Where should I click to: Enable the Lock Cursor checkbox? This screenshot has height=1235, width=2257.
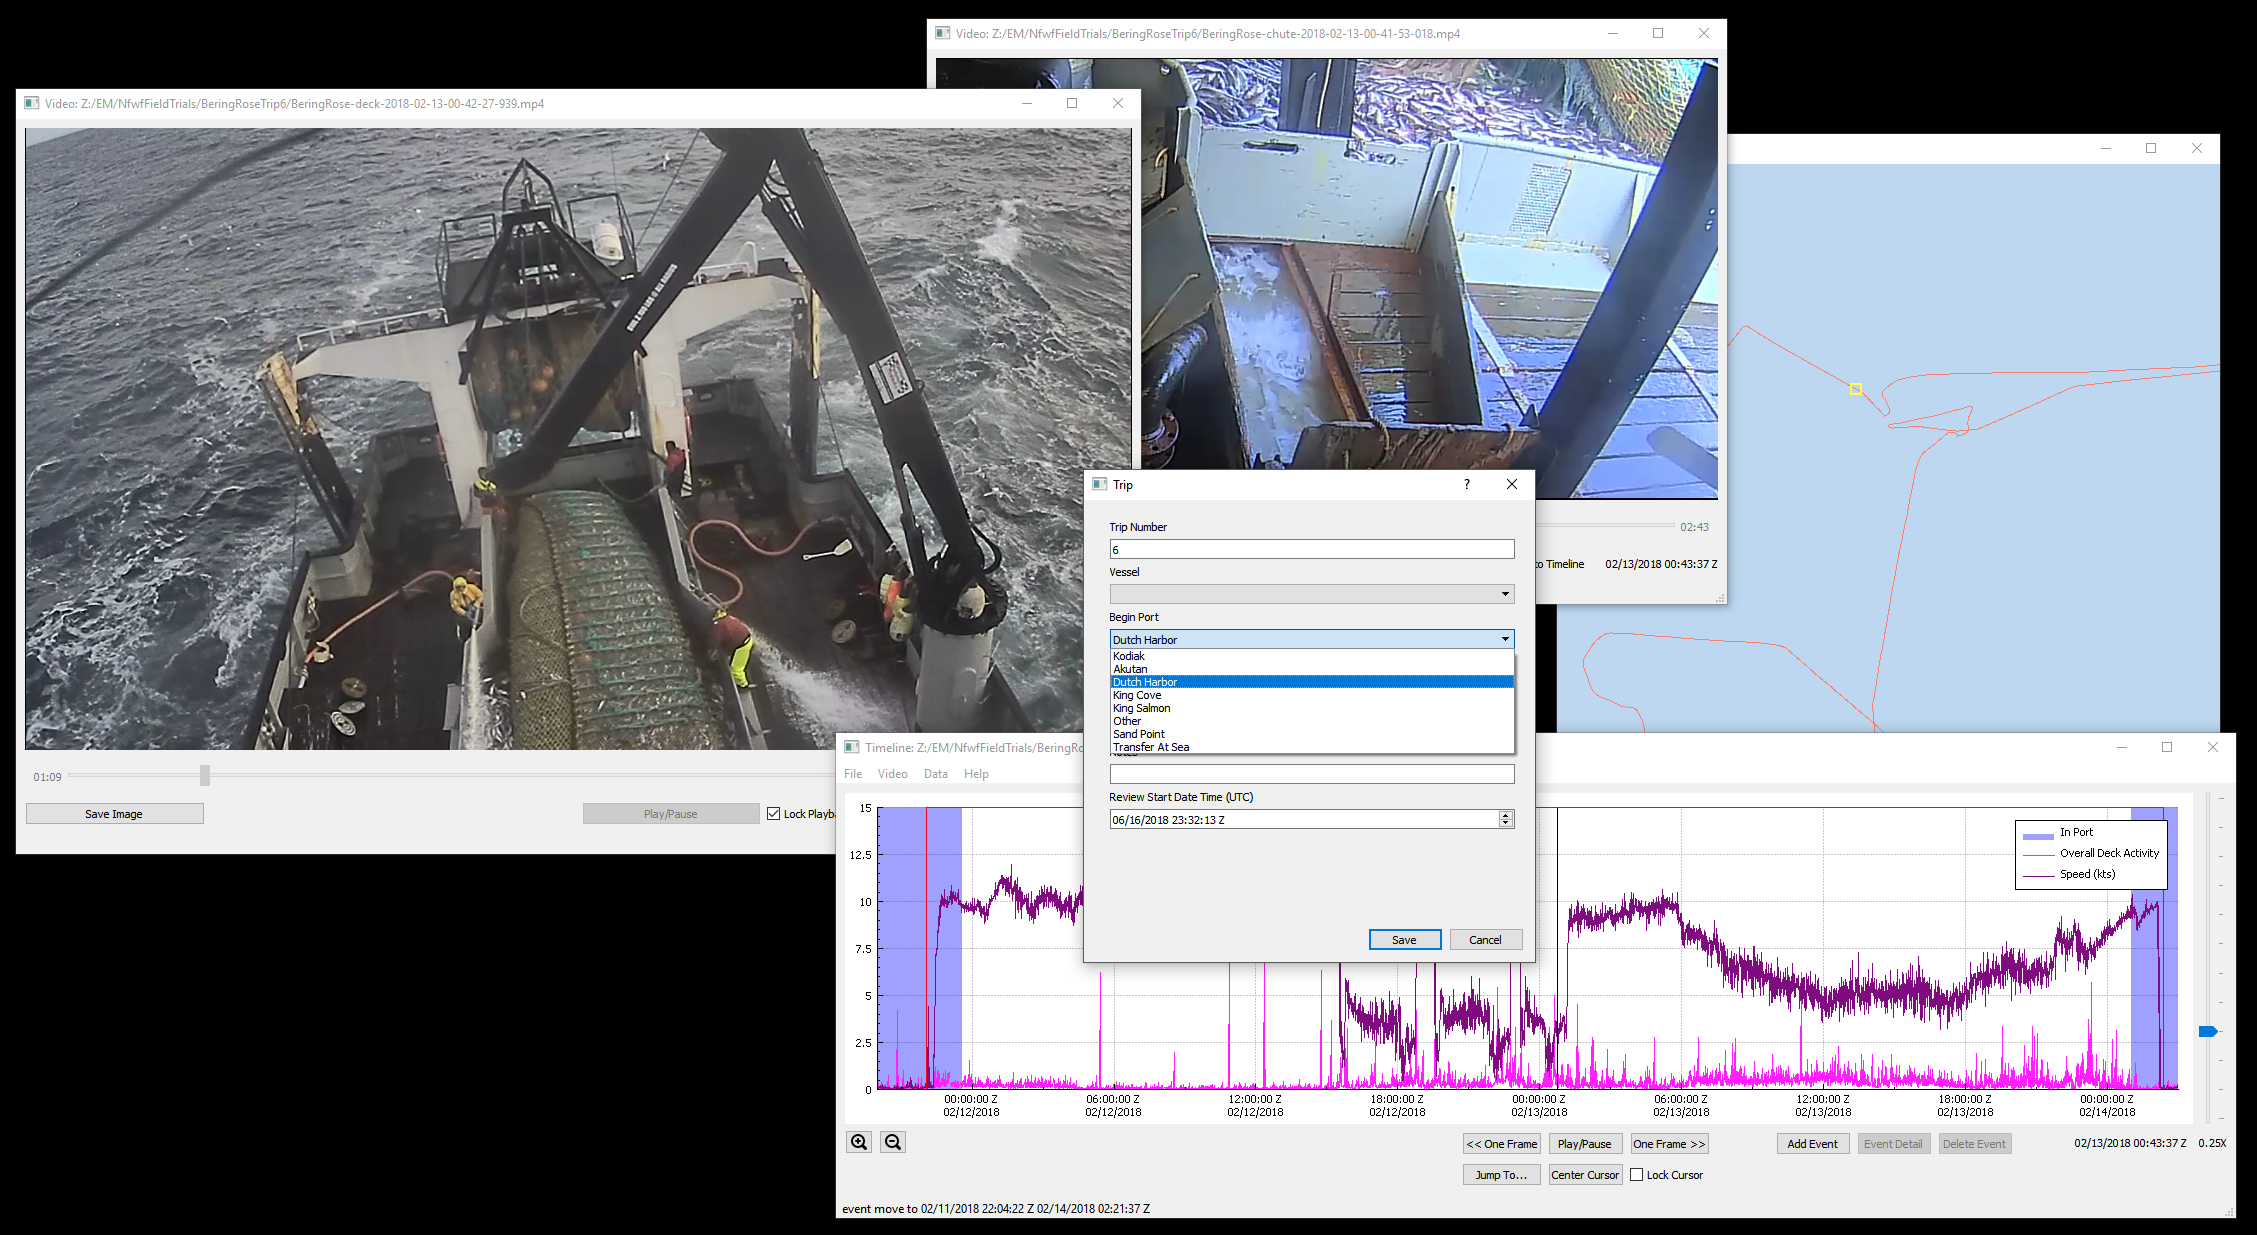tap(1636, 1175)
